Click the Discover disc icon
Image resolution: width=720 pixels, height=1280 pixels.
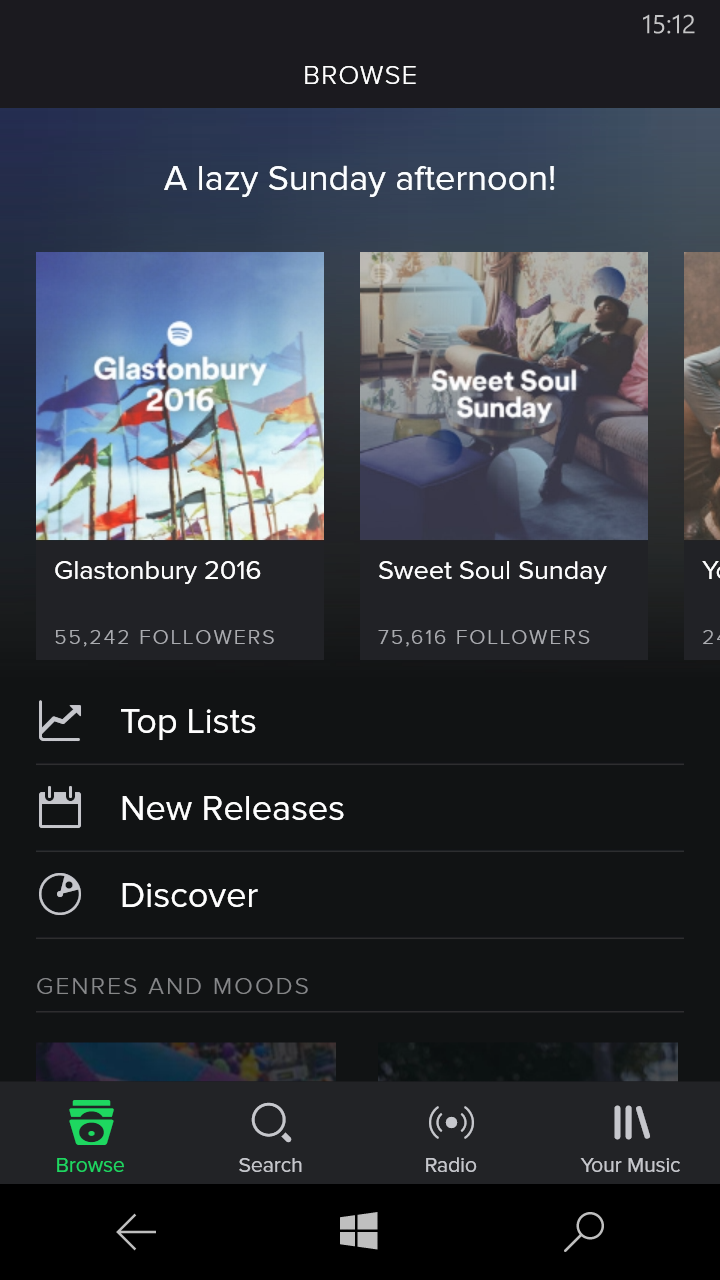click(60, 895)
